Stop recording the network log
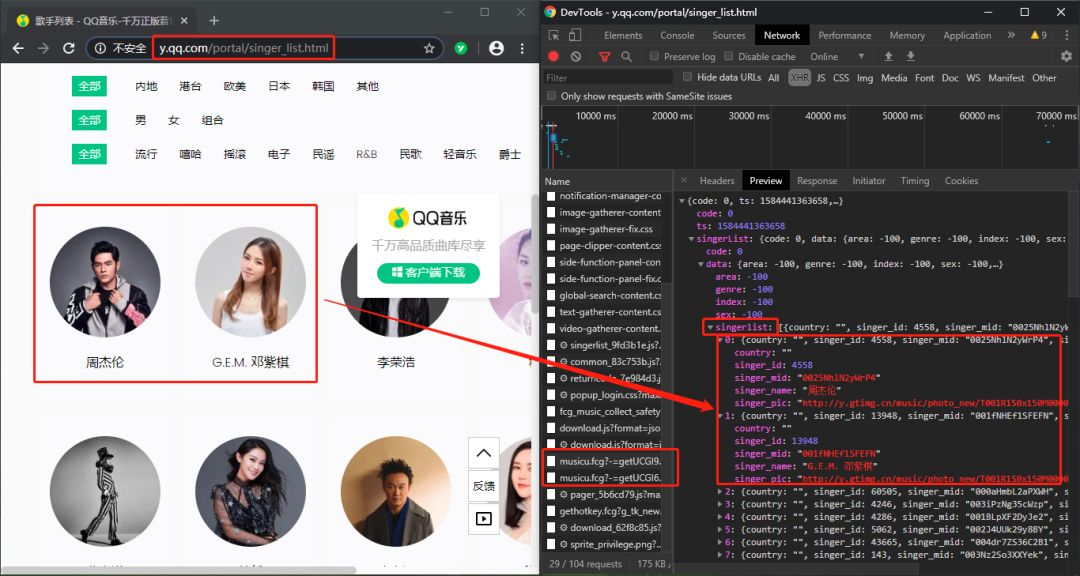Screen dimensions: 1080x576 (553, 56)
